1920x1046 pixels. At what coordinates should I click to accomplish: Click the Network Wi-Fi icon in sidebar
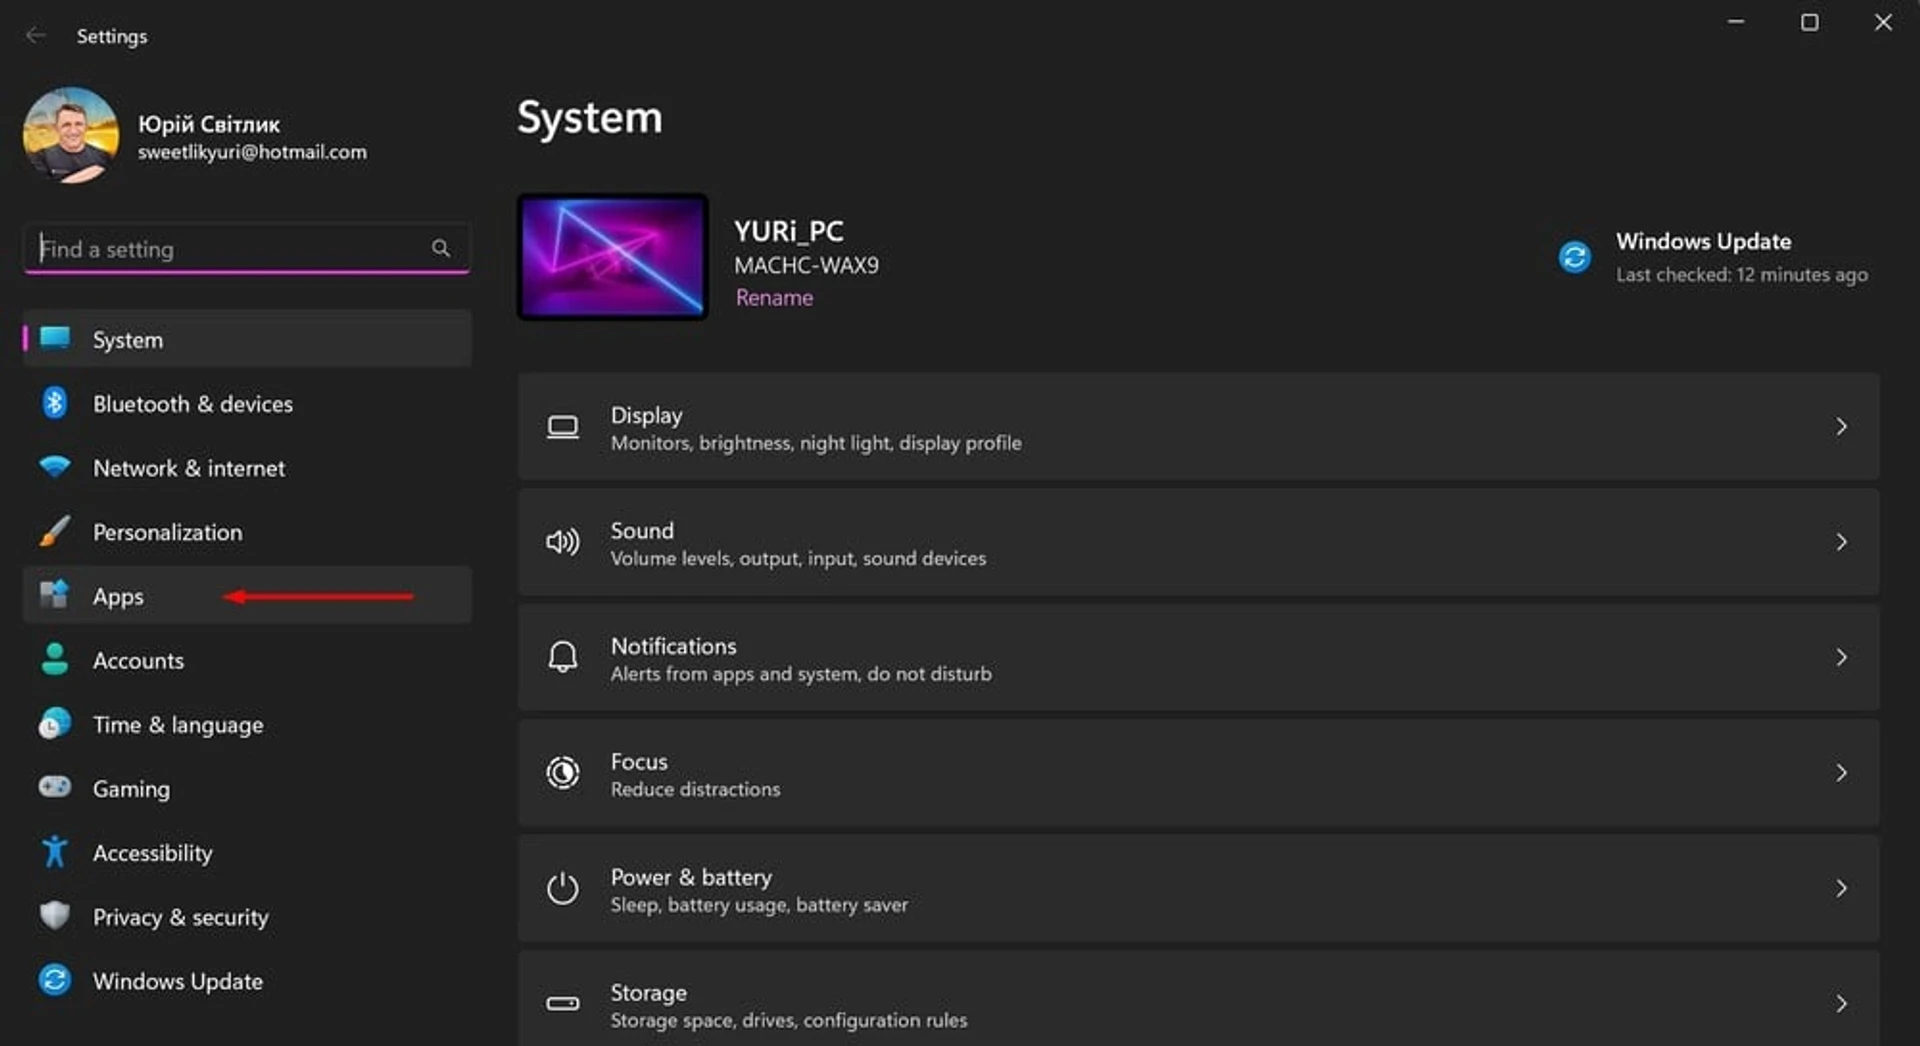point(55,467)
